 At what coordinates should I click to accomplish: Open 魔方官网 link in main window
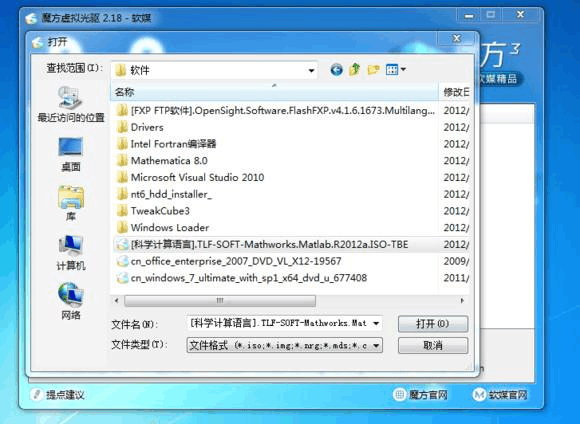421,395
